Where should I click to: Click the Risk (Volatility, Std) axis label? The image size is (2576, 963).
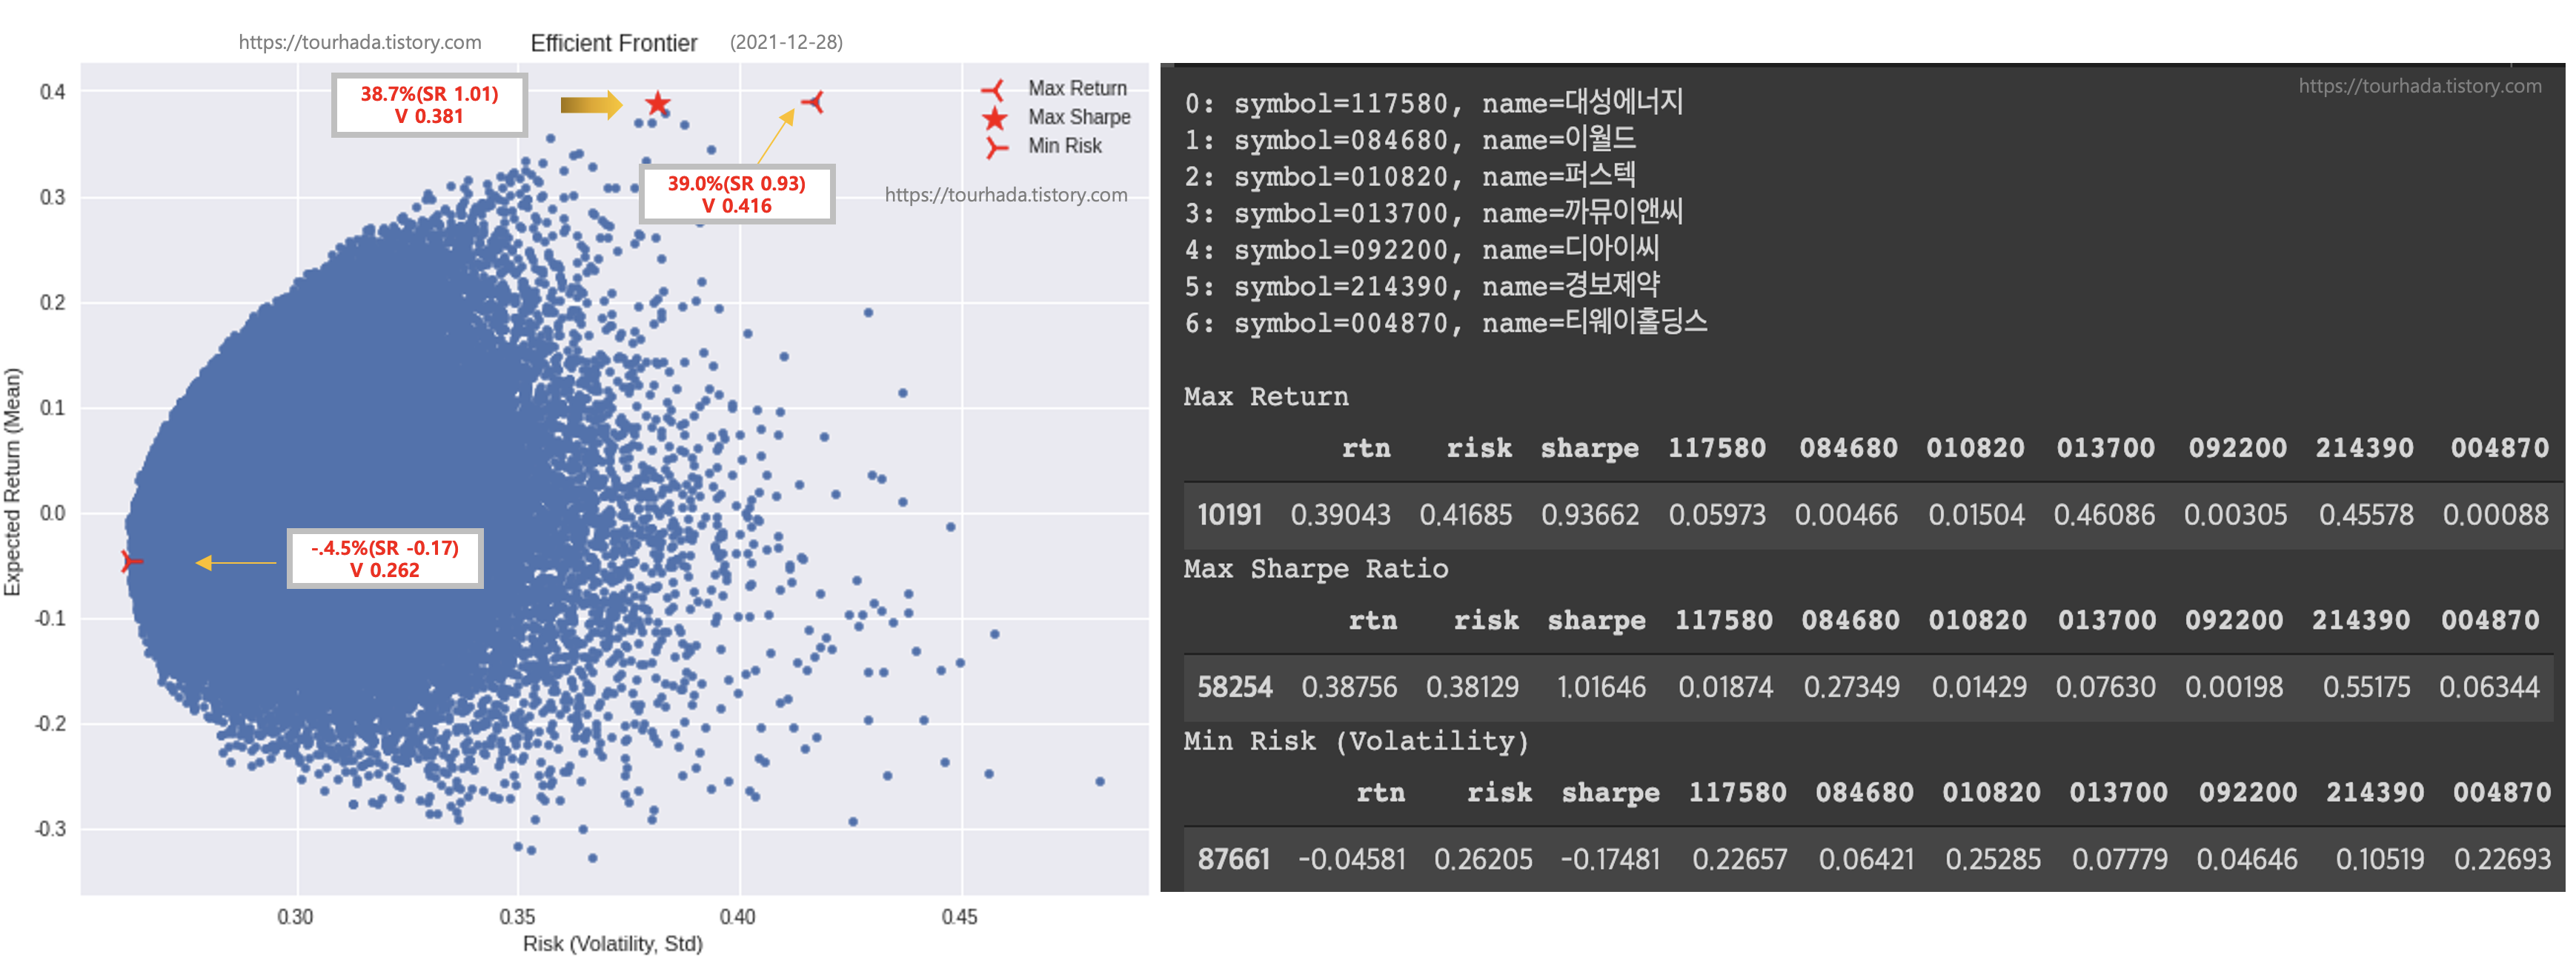pos(612,943)
